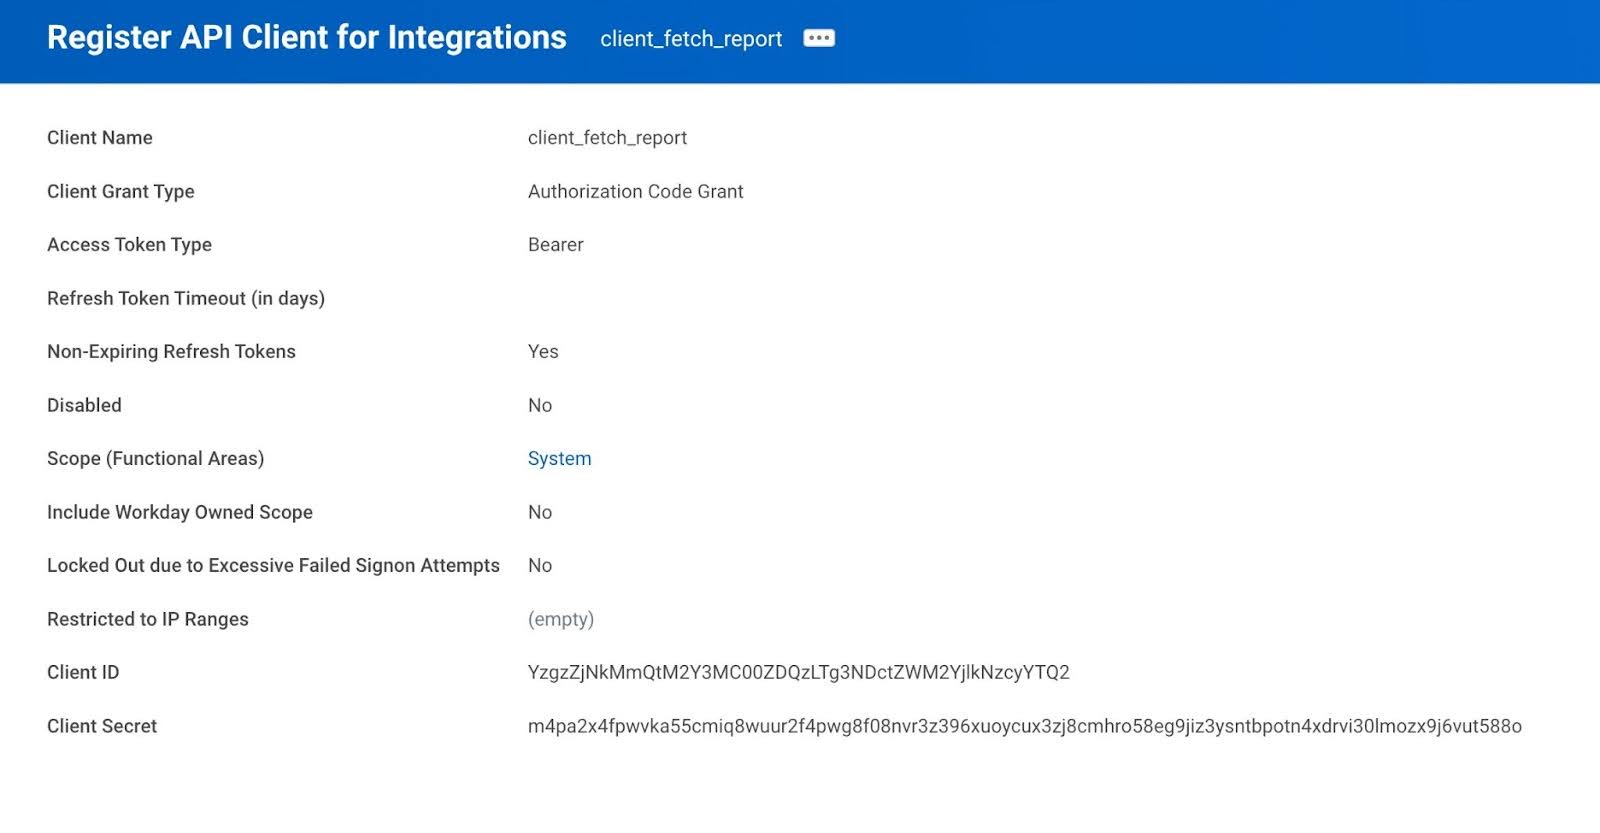Open related actions ellipsis next to client_fetch_report
The height and width of the screenshot is (833, 1600).
click(819, 38)
